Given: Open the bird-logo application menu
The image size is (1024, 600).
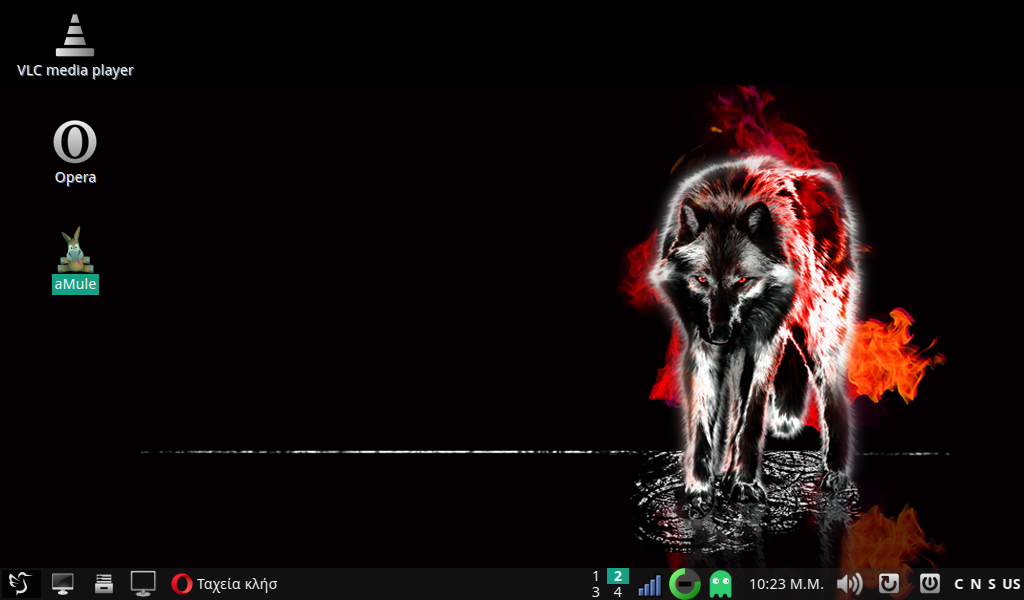Looking at the screenshot, I should 20,583.
